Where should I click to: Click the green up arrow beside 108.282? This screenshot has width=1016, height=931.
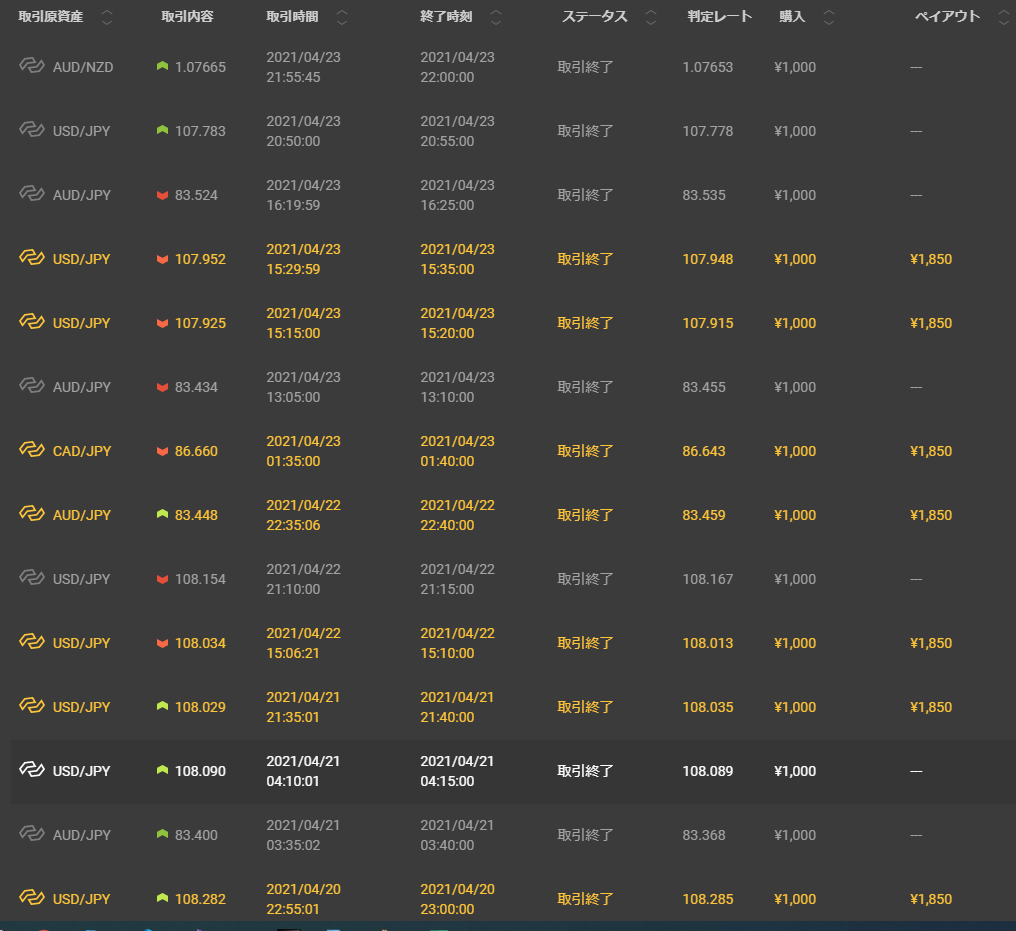(162, 898)
